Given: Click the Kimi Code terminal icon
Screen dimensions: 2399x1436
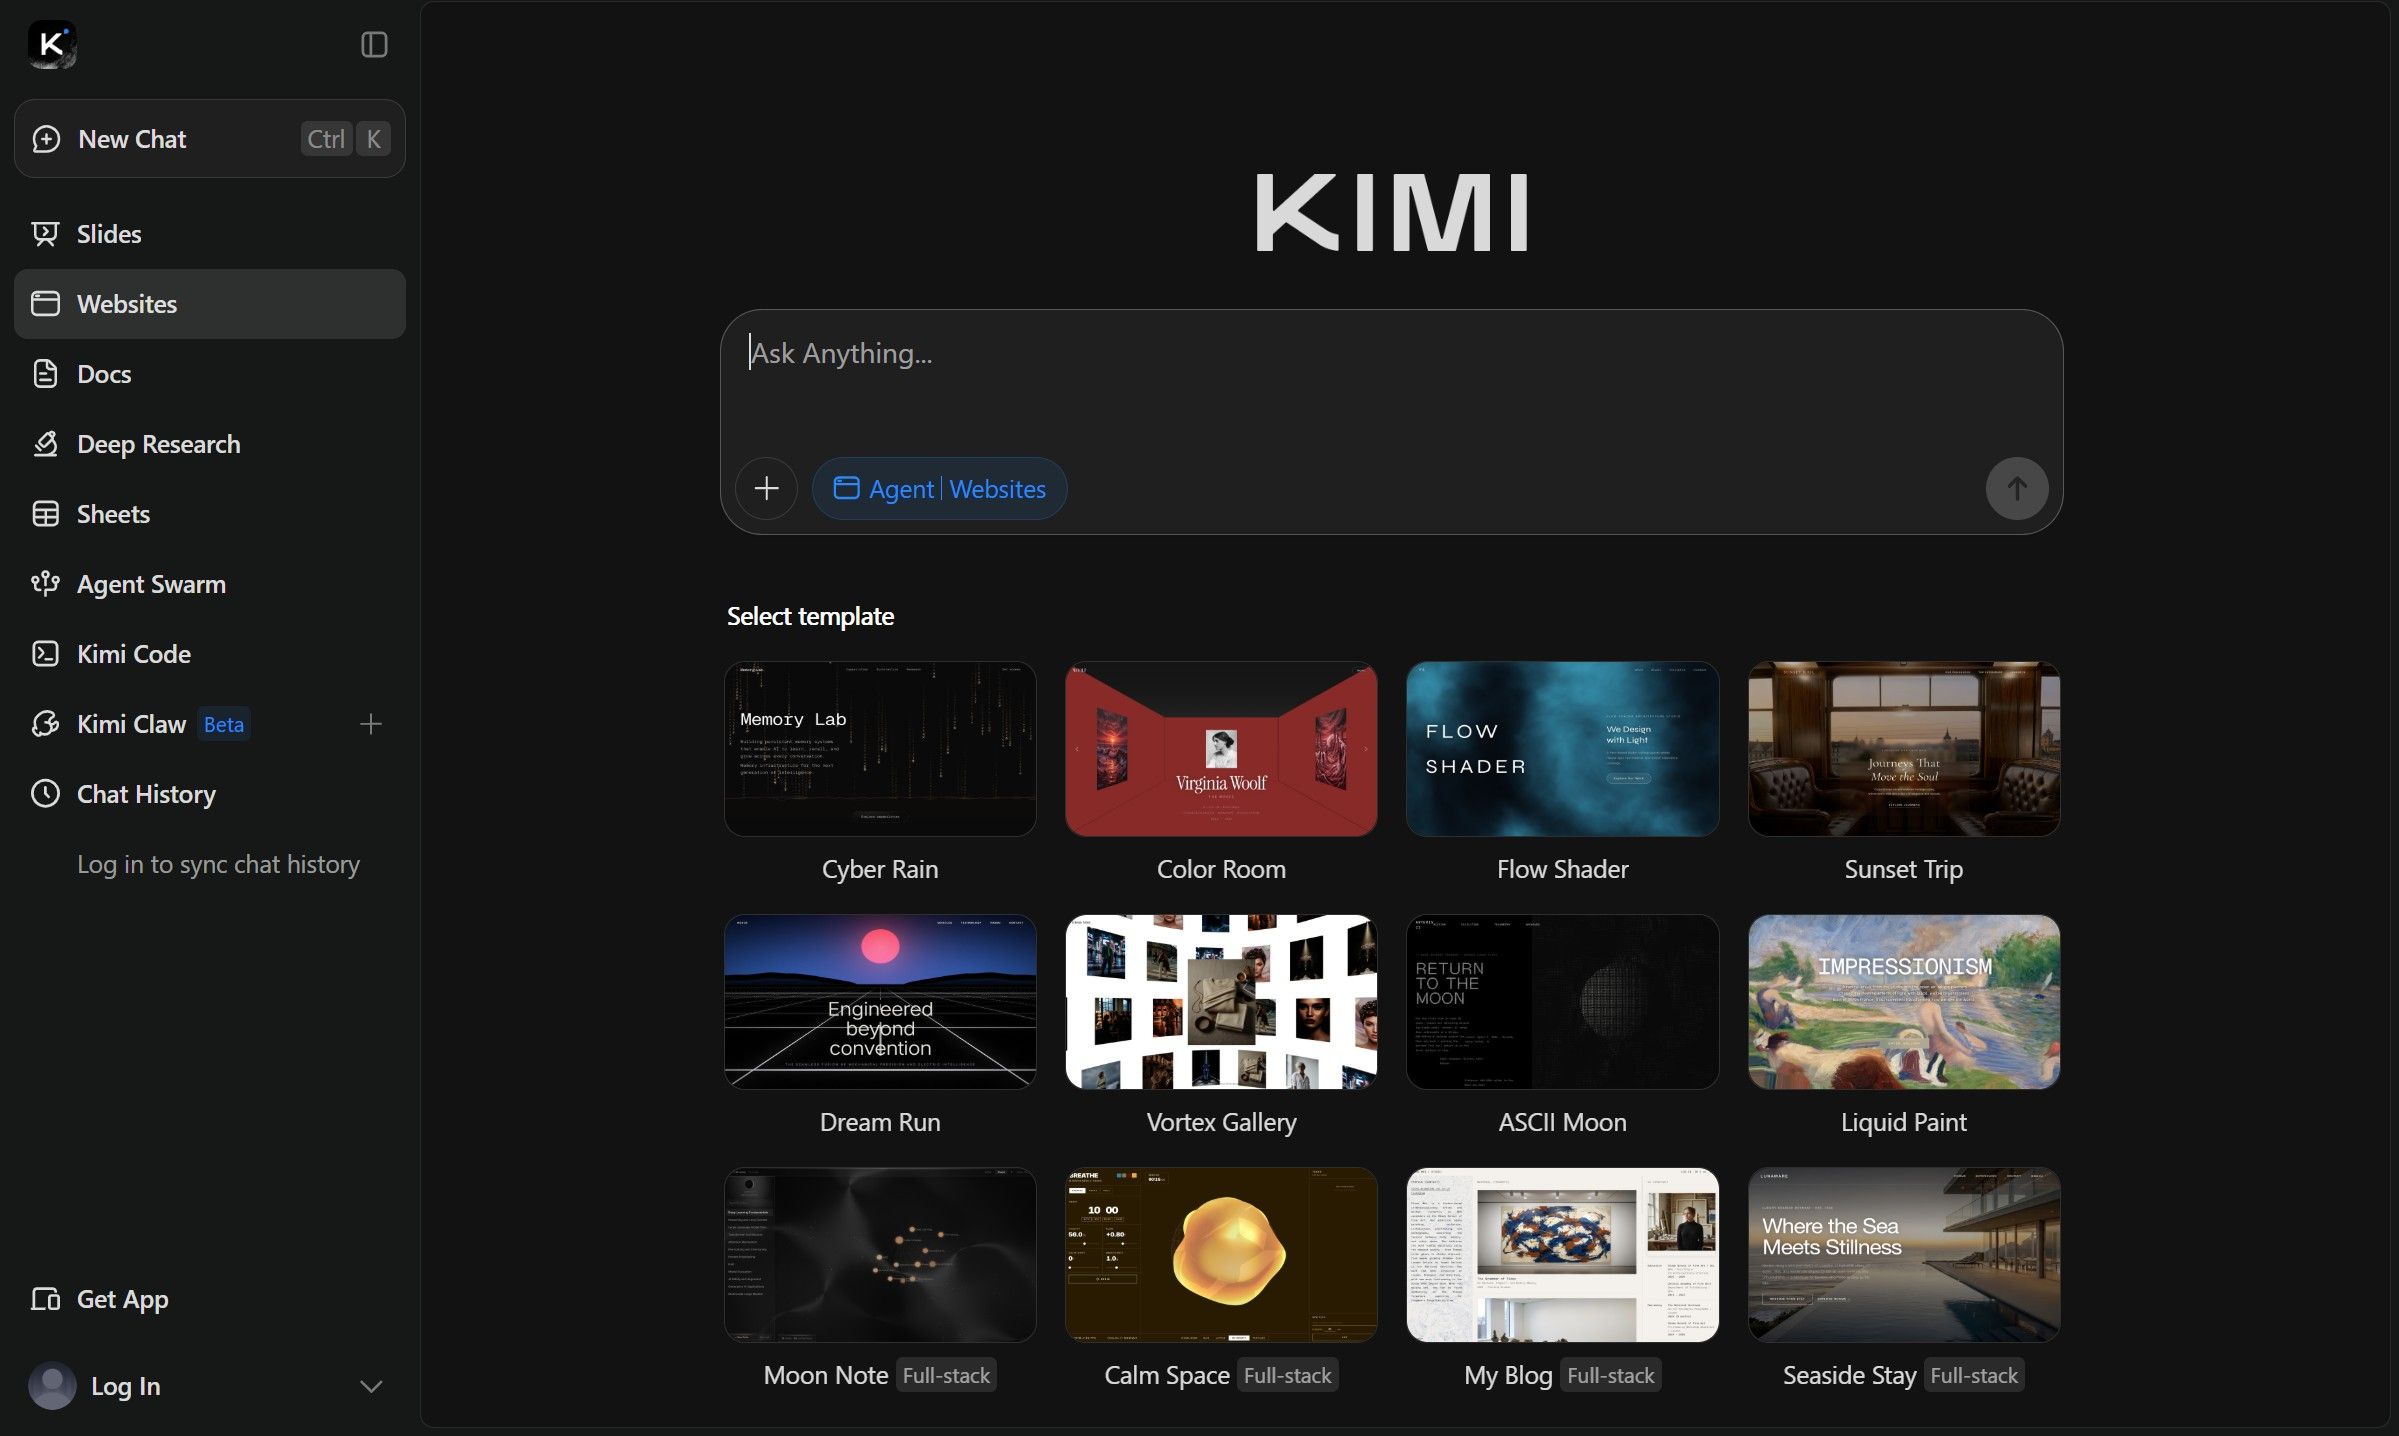Looking at the screenshot, I should click(45, 654).
